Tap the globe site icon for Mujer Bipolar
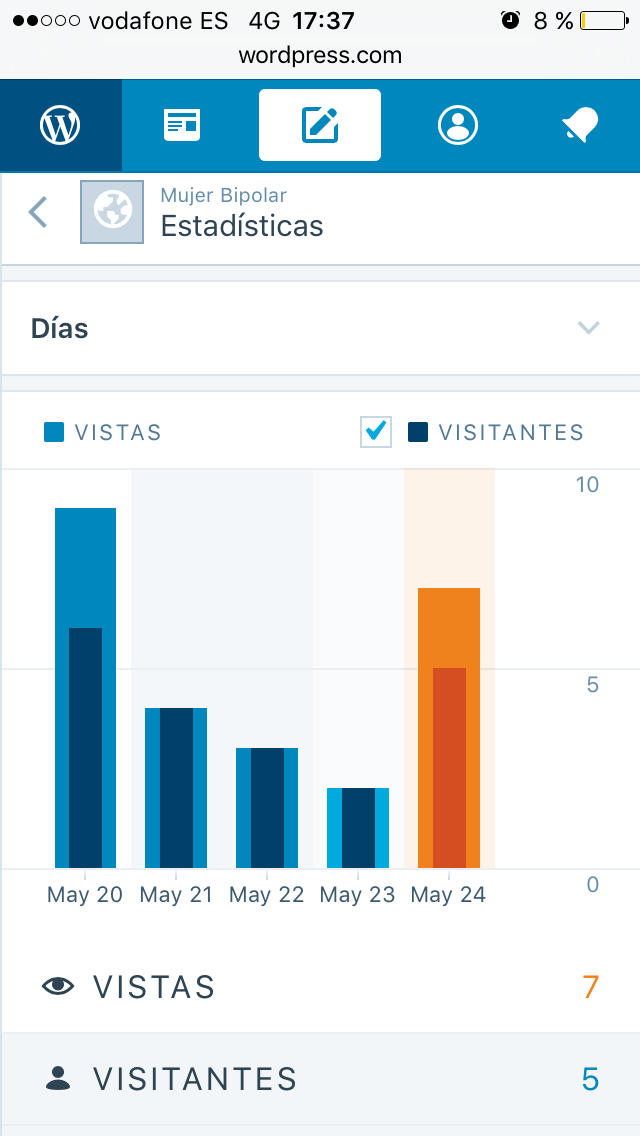The width and height of the screenshot is (640, 1136). pos(112,211)
